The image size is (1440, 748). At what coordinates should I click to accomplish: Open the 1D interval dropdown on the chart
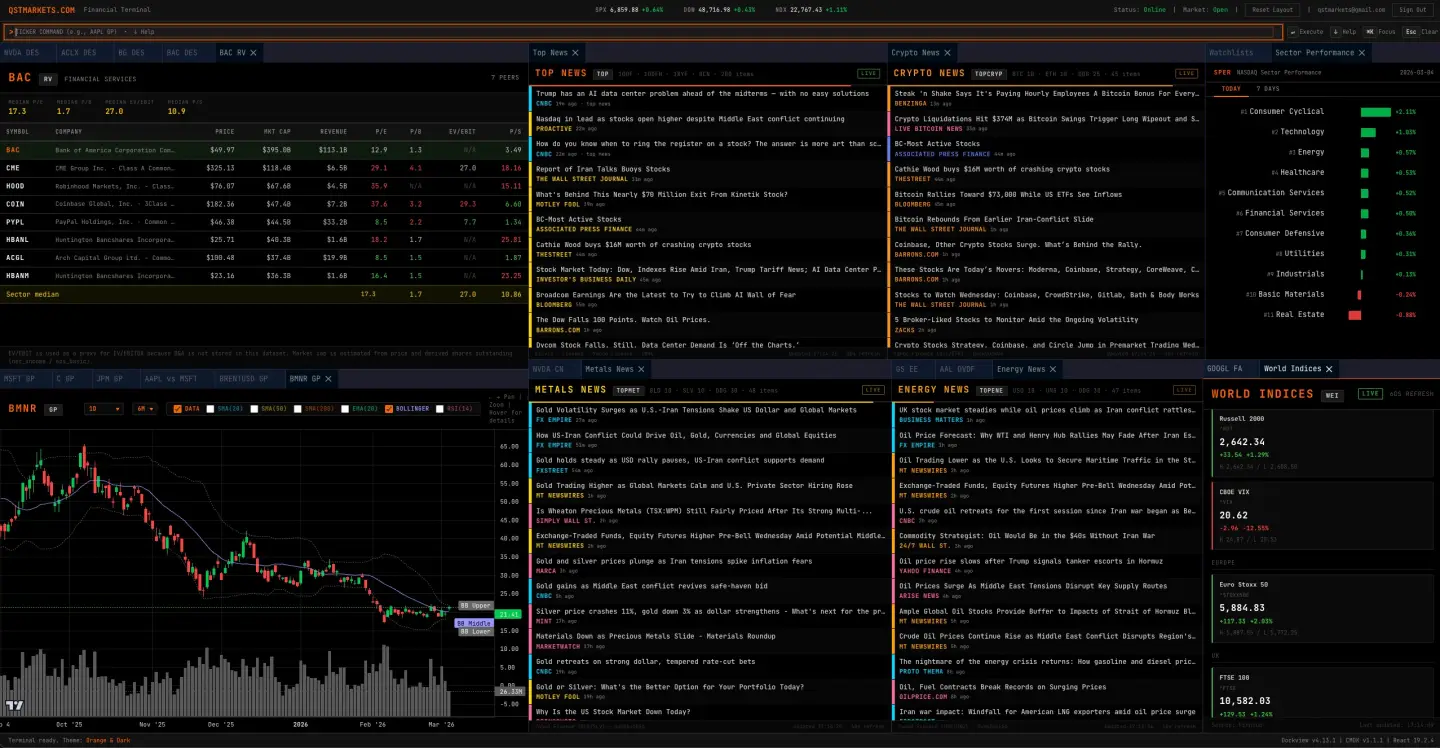click(x=105, y=409)
